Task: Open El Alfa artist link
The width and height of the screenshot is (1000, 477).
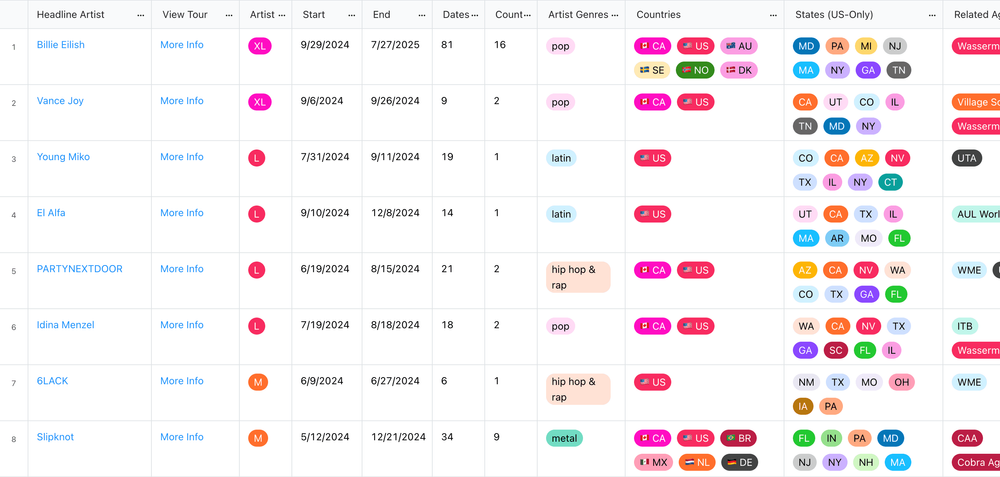Action: tap(51, 213)
